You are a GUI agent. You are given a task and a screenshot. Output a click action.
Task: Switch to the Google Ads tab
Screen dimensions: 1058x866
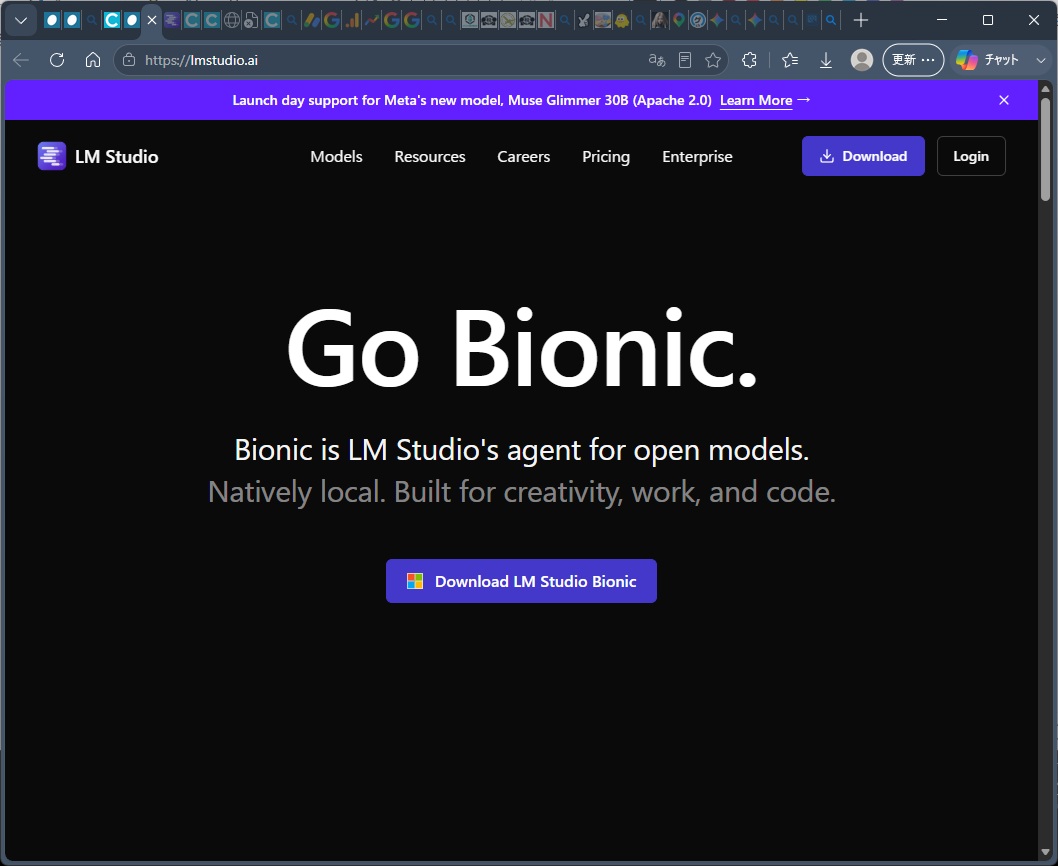(311, 20)
